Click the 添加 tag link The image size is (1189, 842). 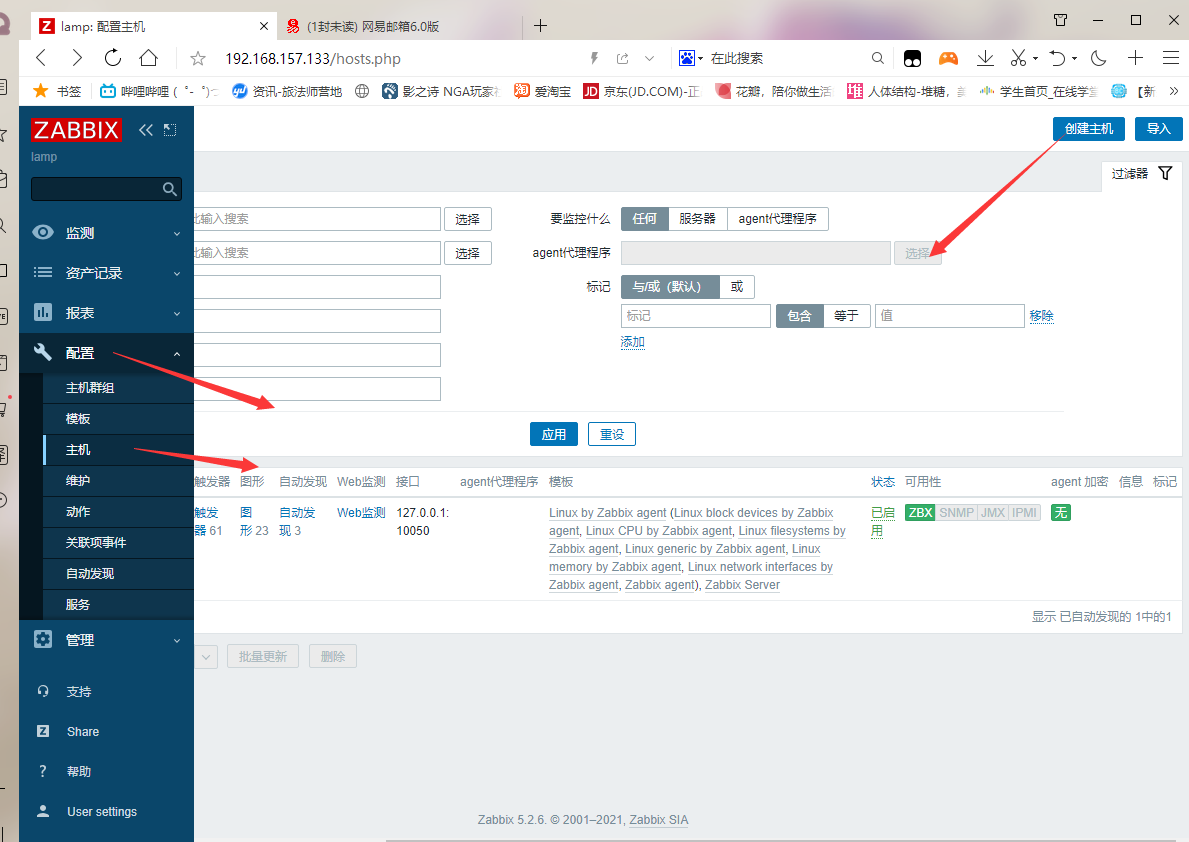pyautogui.click(x=632, y=342)
